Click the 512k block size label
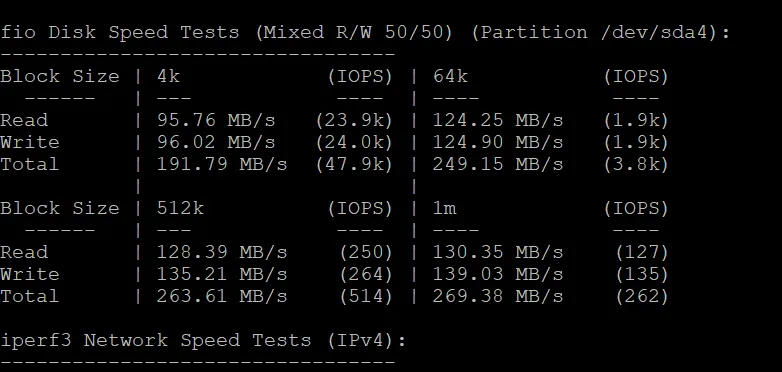 (x=180, y=208)
